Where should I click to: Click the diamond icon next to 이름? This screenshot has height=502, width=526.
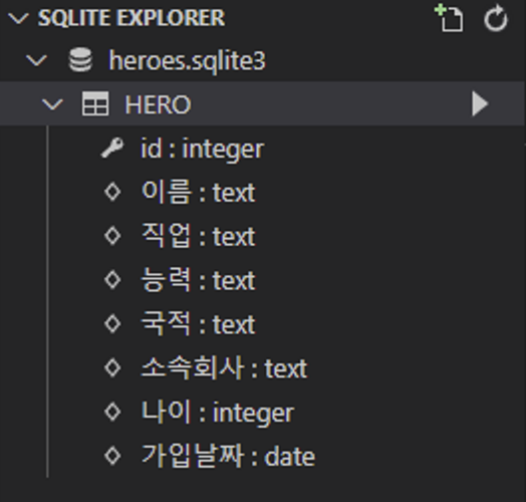(112, 192)
